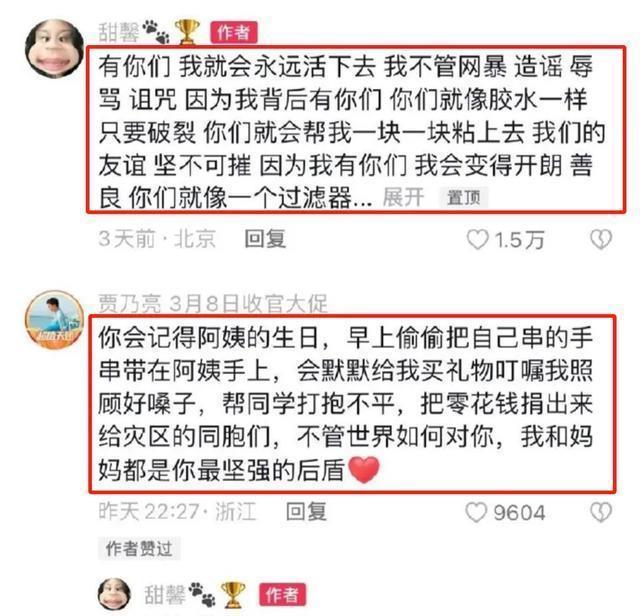
Task: Tap the 作者赞过 label
Action: (139, 548)
